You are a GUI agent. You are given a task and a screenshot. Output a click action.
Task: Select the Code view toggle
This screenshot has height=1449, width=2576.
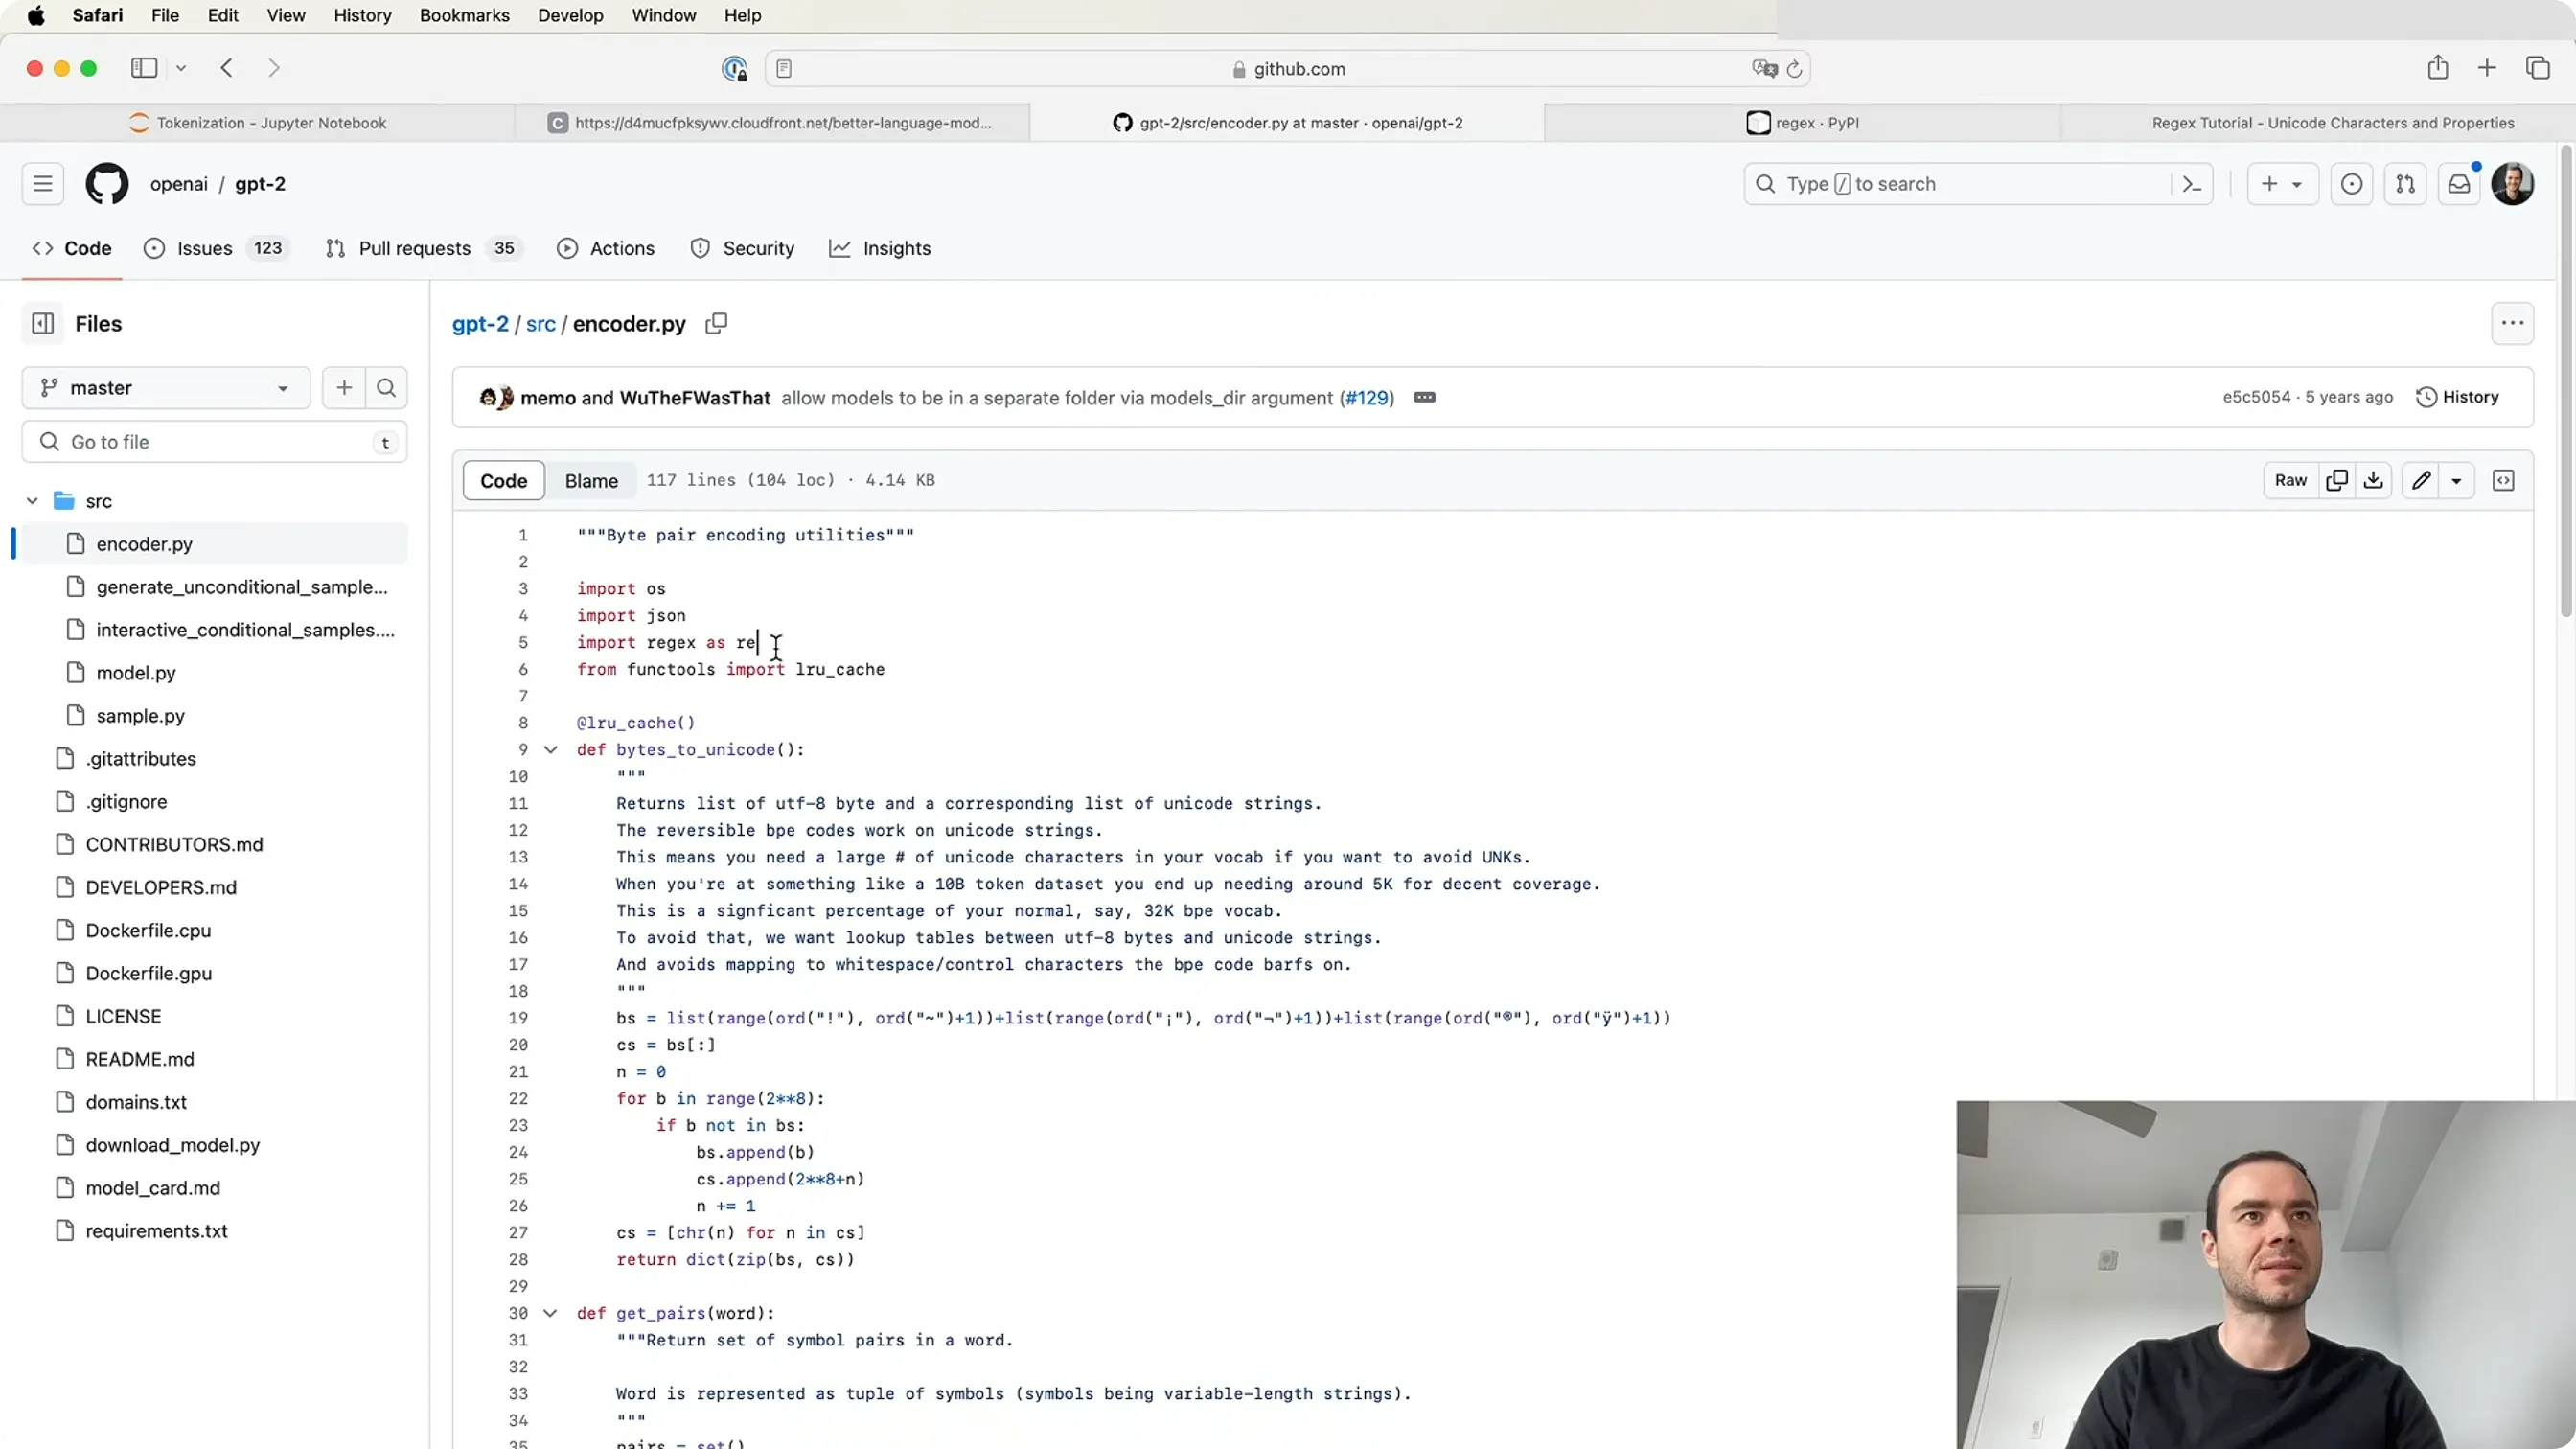point(503,481)
